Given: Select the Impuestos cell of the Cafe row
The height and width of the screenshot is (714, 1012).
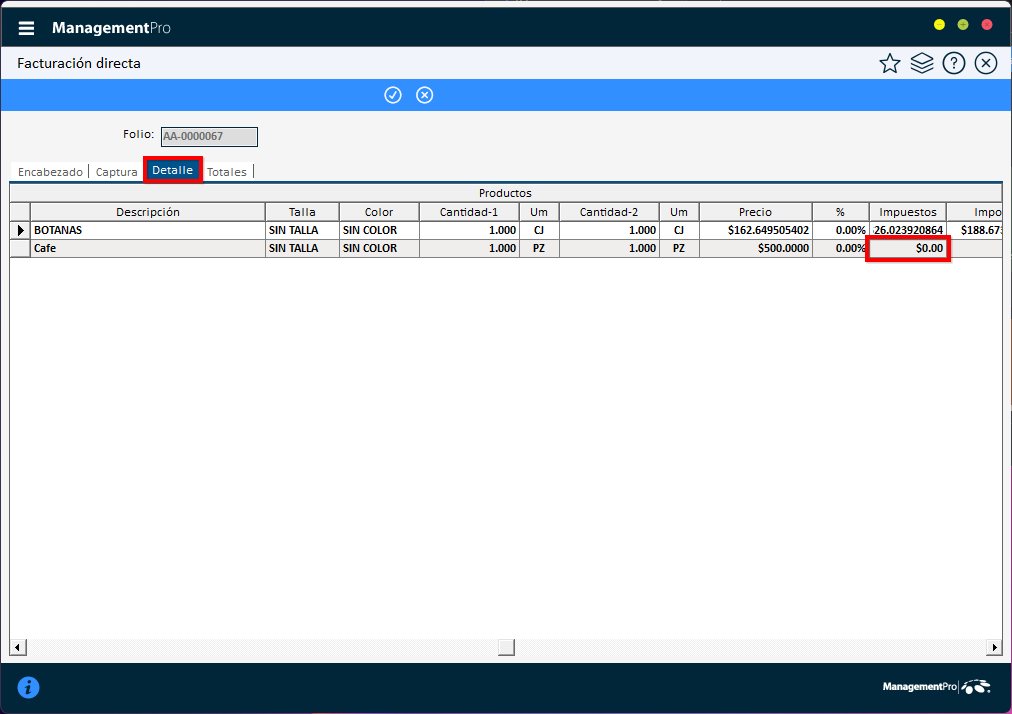Looking at the screenshot, I should click(906, 248).
